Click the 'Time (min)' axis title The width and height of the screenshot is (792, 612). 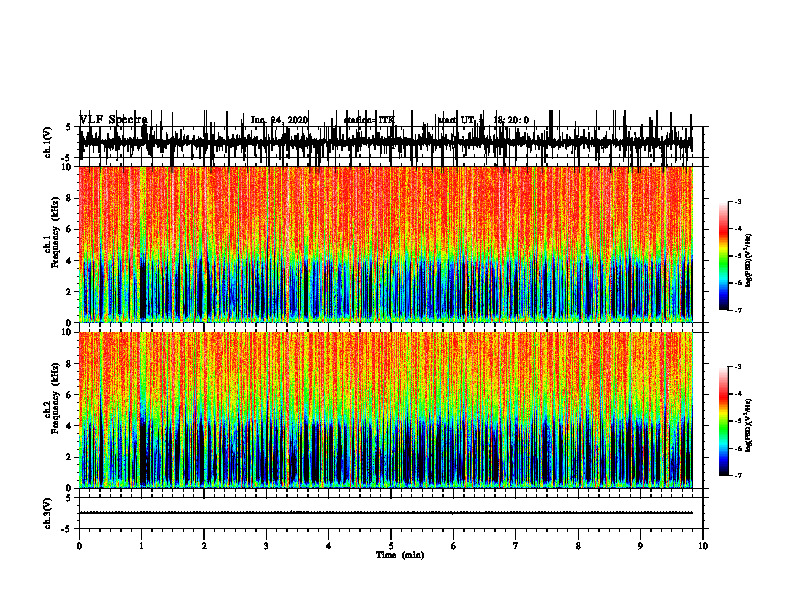pos(400,555)
